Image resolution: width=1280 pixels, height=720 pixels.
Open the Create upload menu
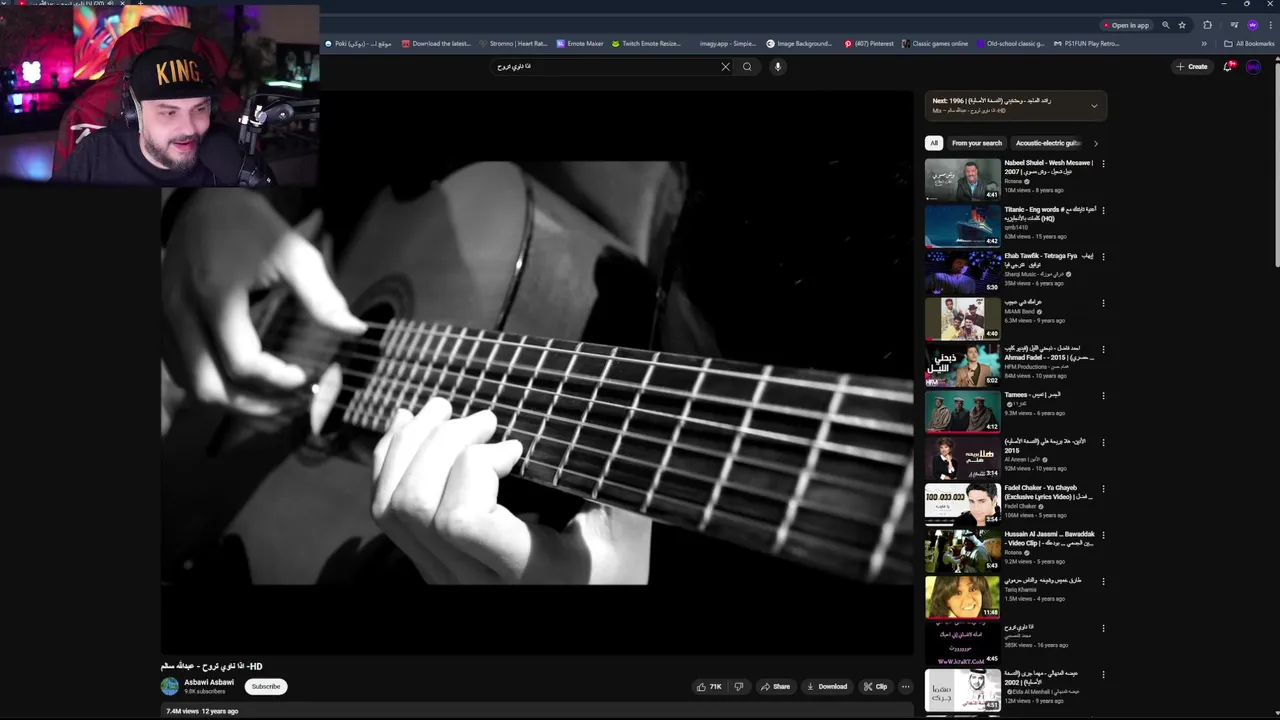(1191, 67)
